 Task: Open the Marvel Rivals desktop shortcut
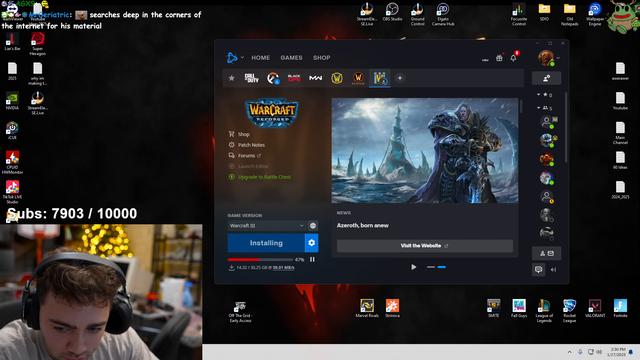(x=367, y=308)
